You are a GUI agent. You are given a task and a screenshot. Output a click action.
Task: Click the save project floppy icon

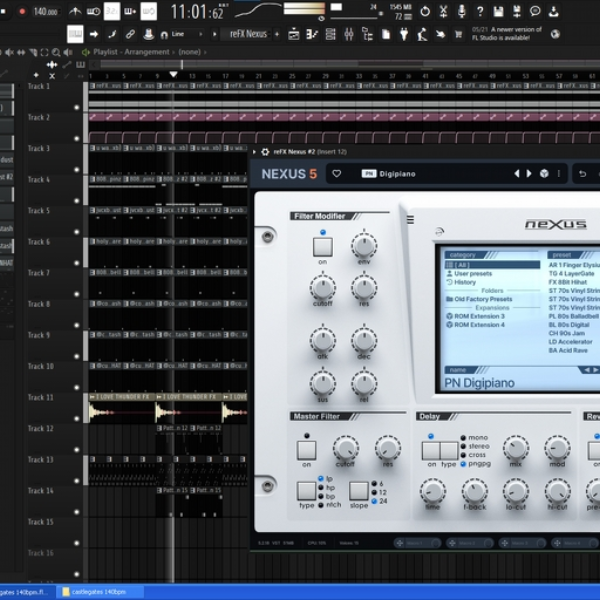[x=498, y=11]
